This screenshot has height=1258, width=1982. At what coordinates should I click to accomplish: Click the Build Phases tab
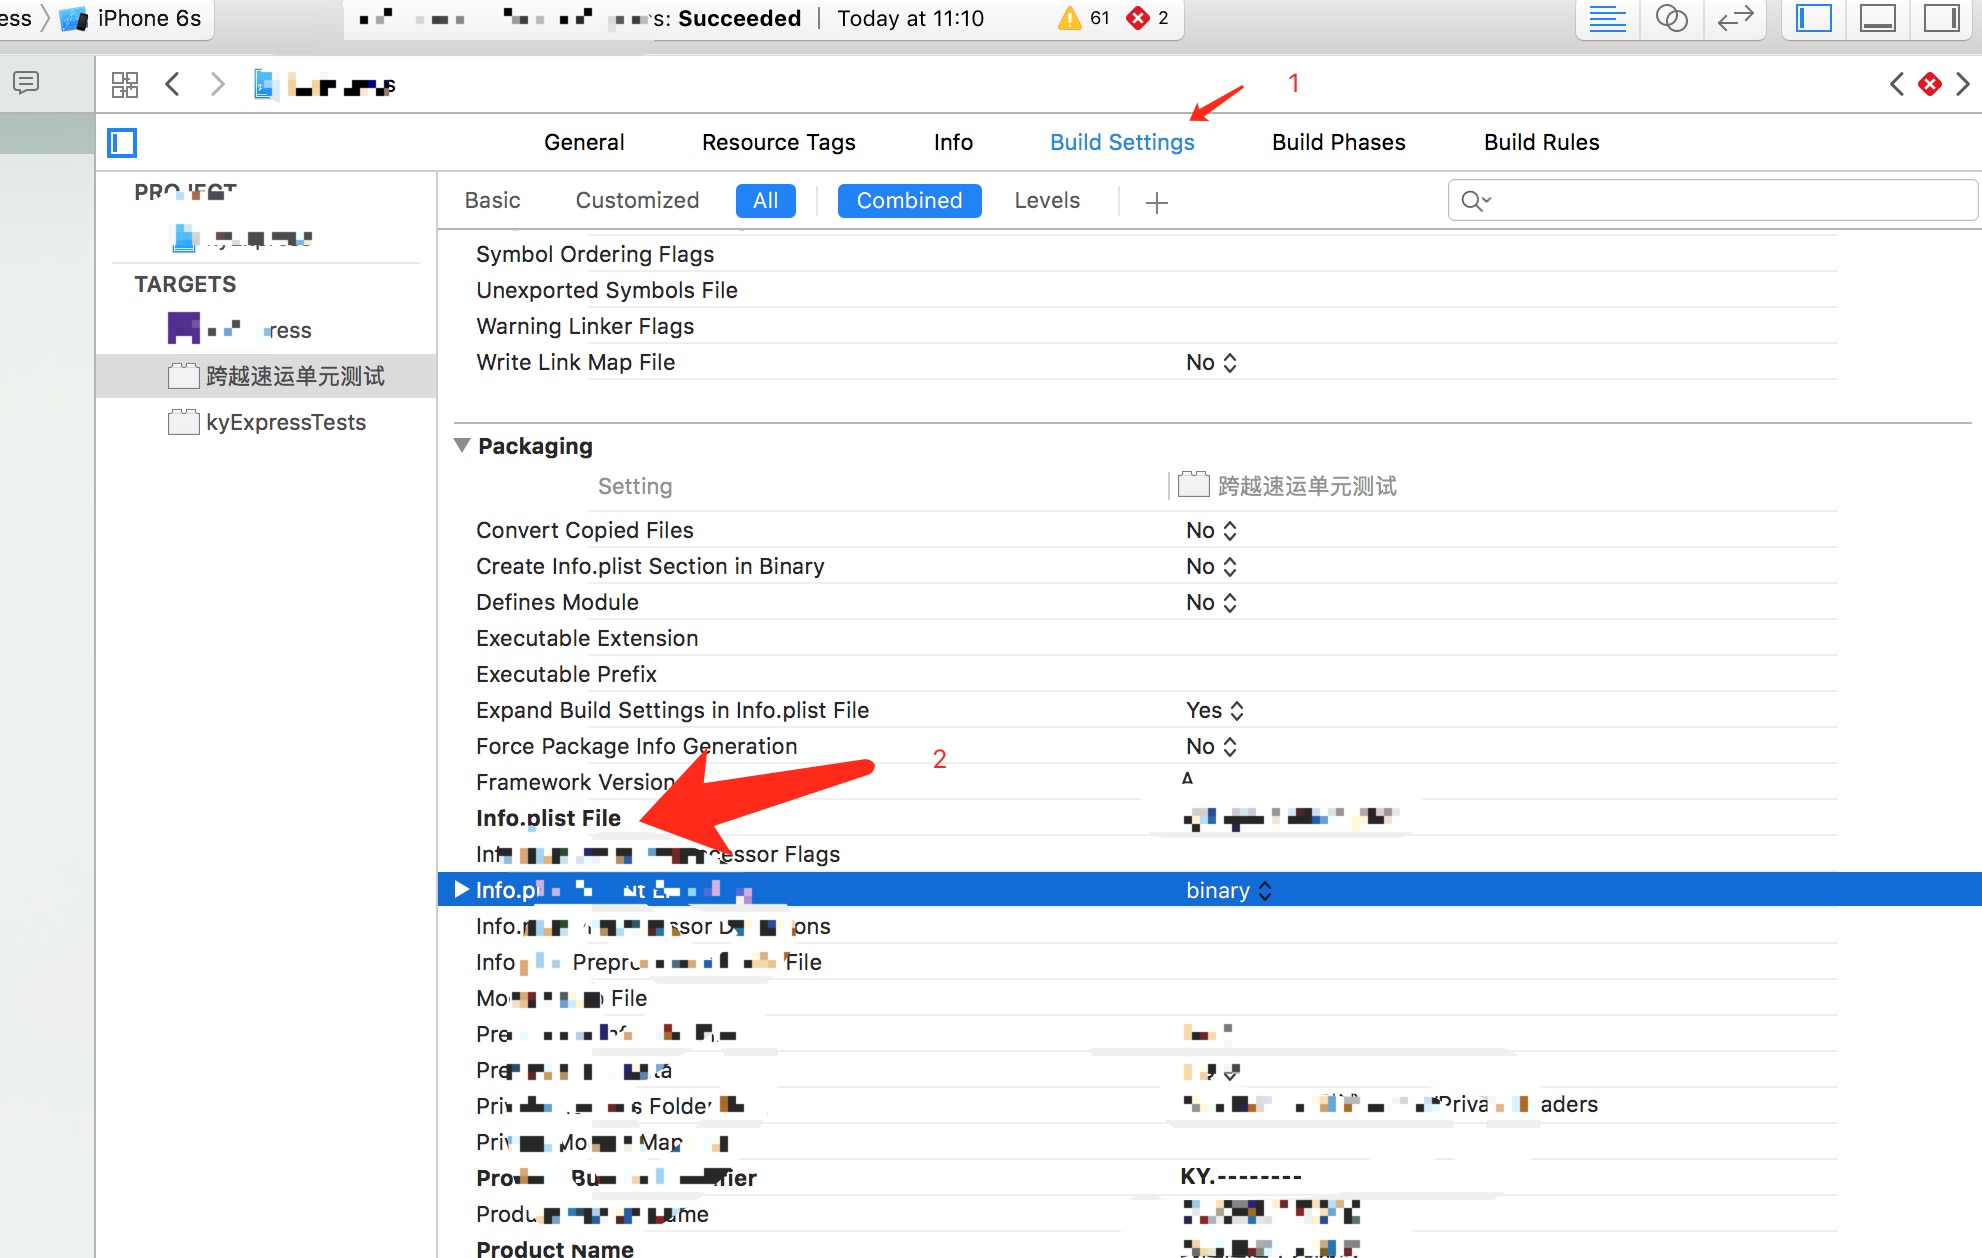click(x=1336, y=140)
